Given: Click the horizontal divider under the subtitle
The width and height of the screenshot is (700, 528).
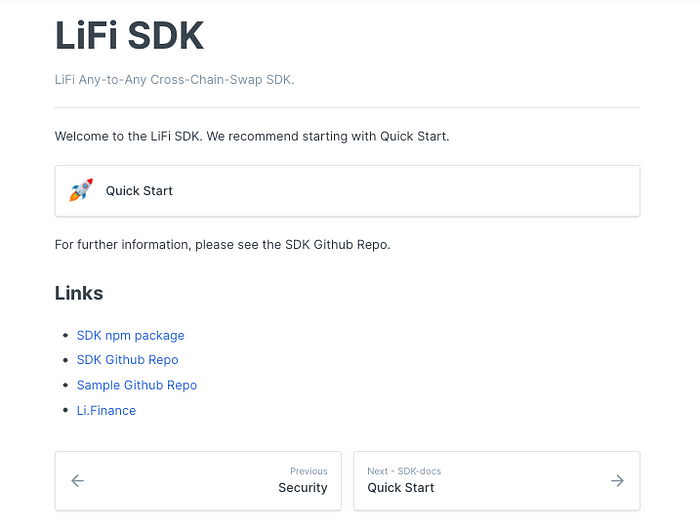Looking at the screenshot, I should point(347,108).
